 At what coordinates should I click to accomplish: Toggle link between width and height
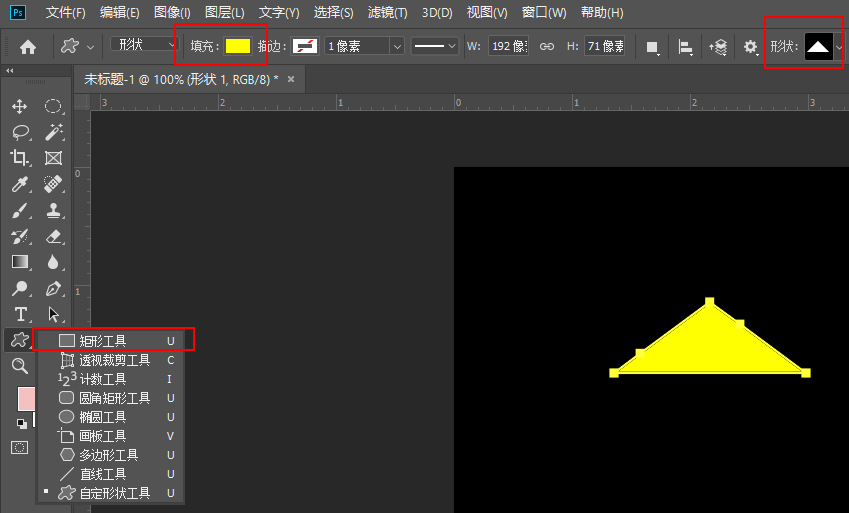(547, 47)
